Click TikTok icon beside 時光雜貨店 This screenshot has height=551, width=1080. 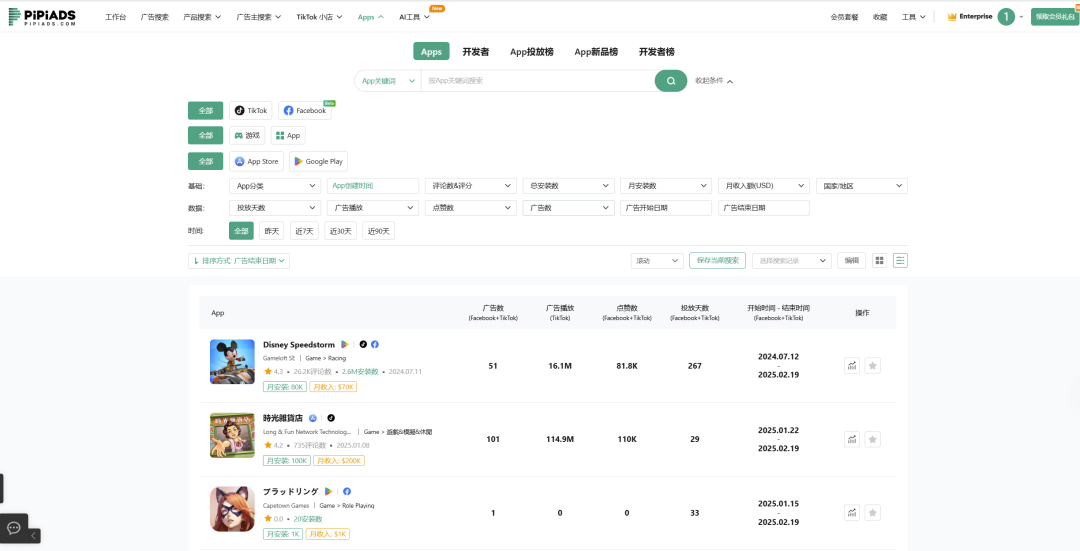click(331, 418)
